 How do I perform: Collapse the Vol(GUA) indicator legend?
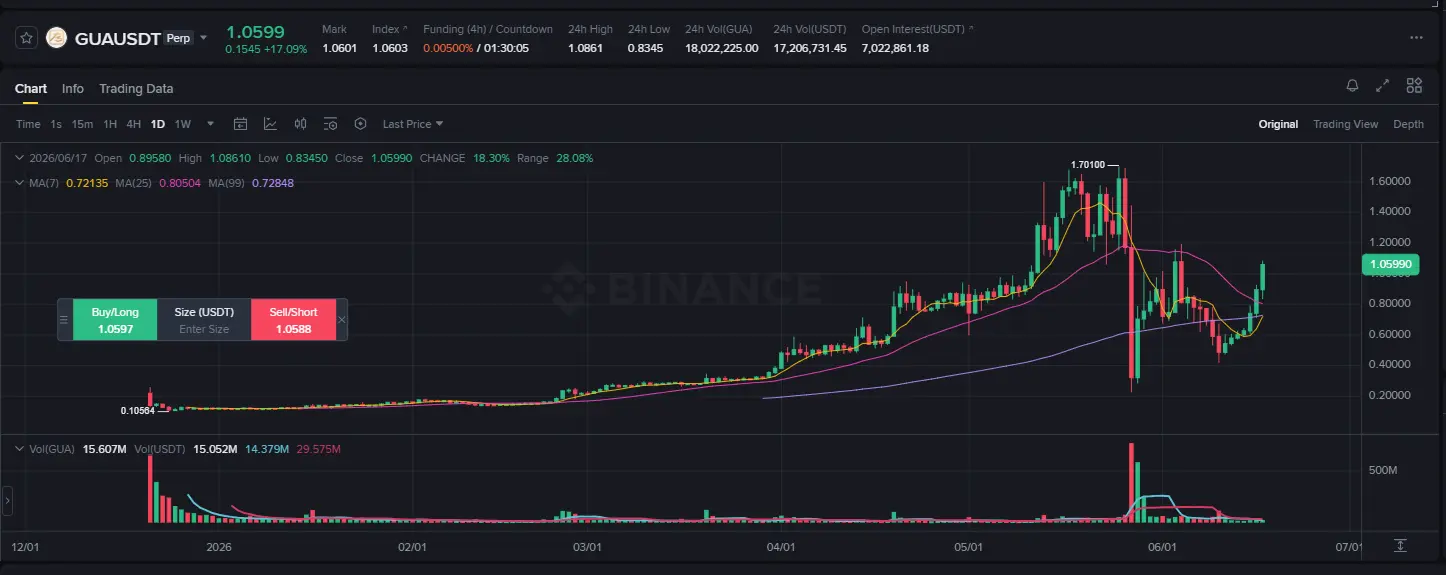(x=20, y=449)
